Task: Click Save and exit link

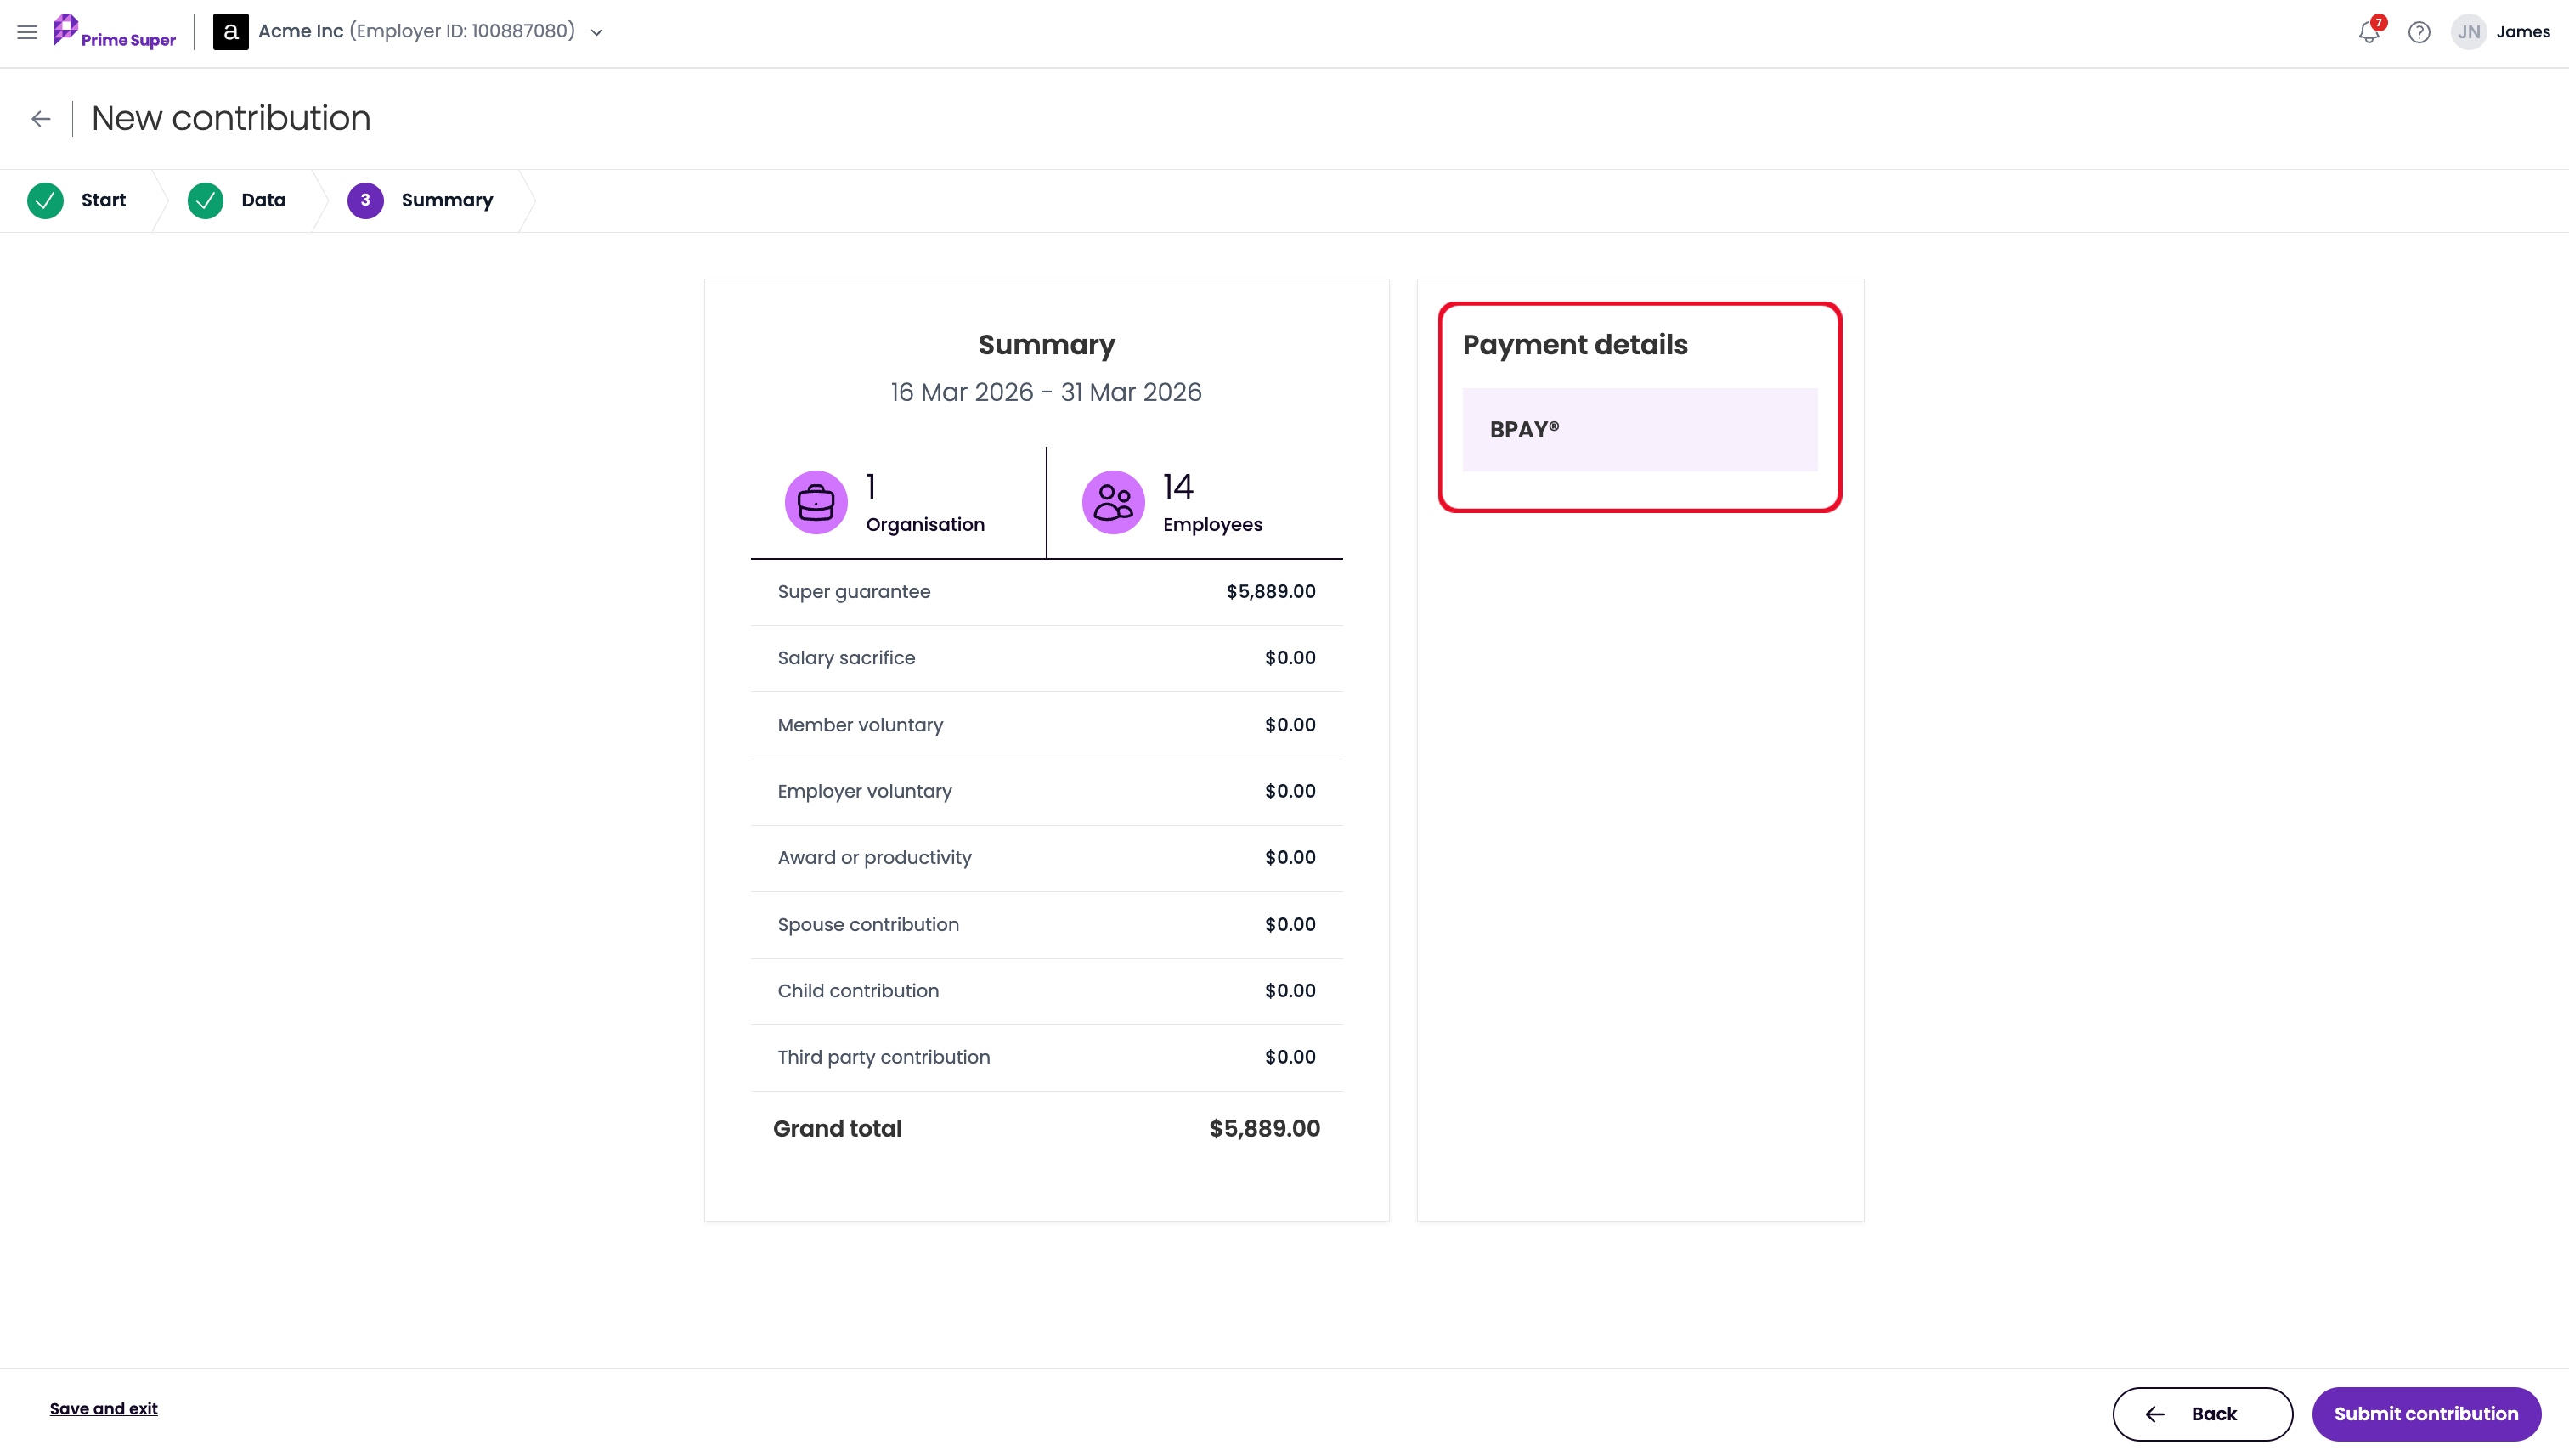Action: click(104, 1408)
